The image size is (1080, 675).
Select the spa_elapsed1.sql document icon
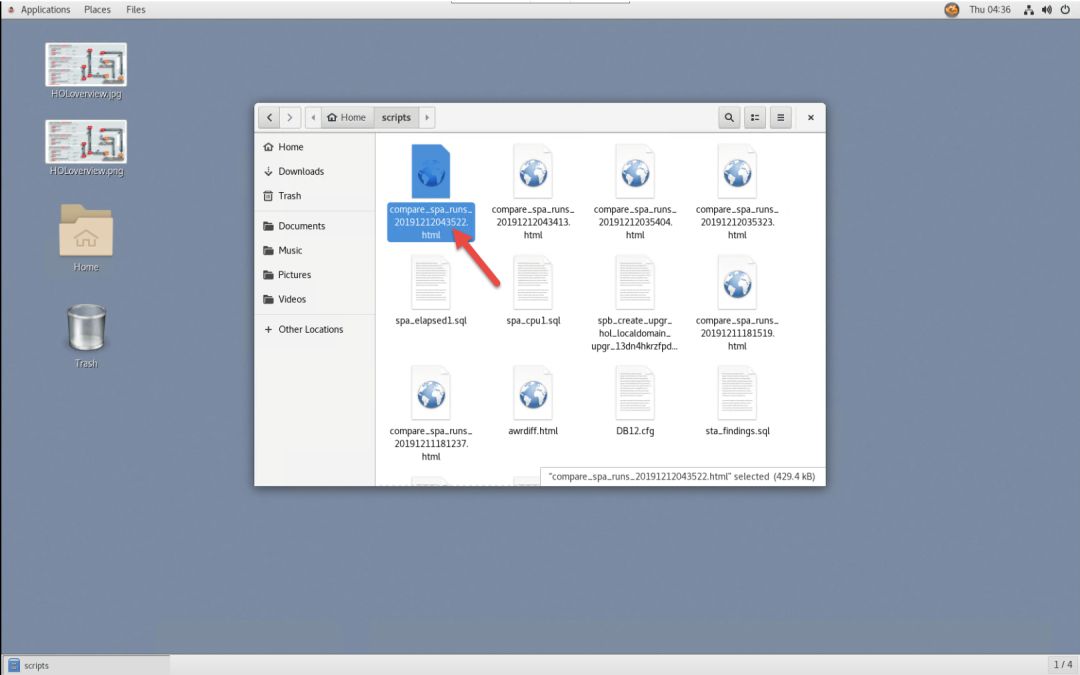(430, 282)
